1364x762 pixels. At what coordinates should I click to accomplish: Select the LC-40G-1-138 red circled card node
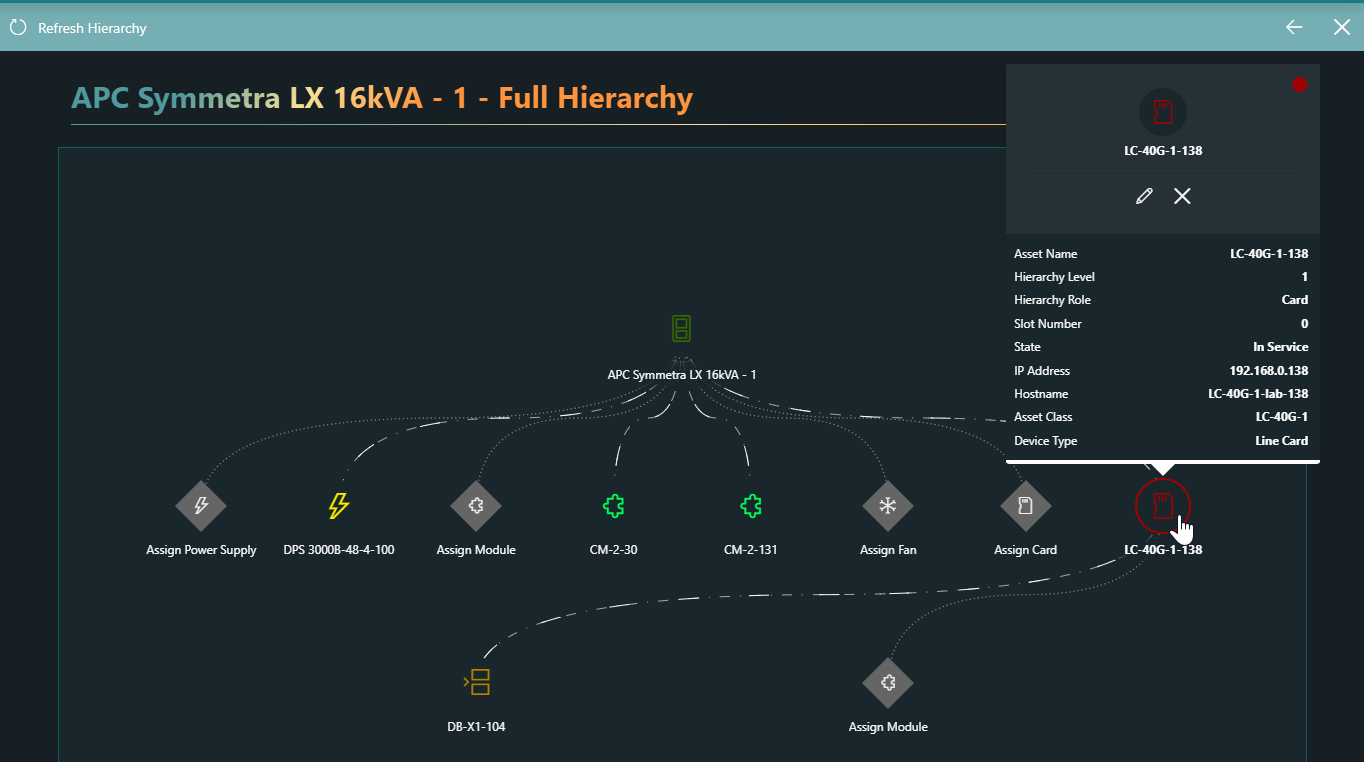point(1162,505)
